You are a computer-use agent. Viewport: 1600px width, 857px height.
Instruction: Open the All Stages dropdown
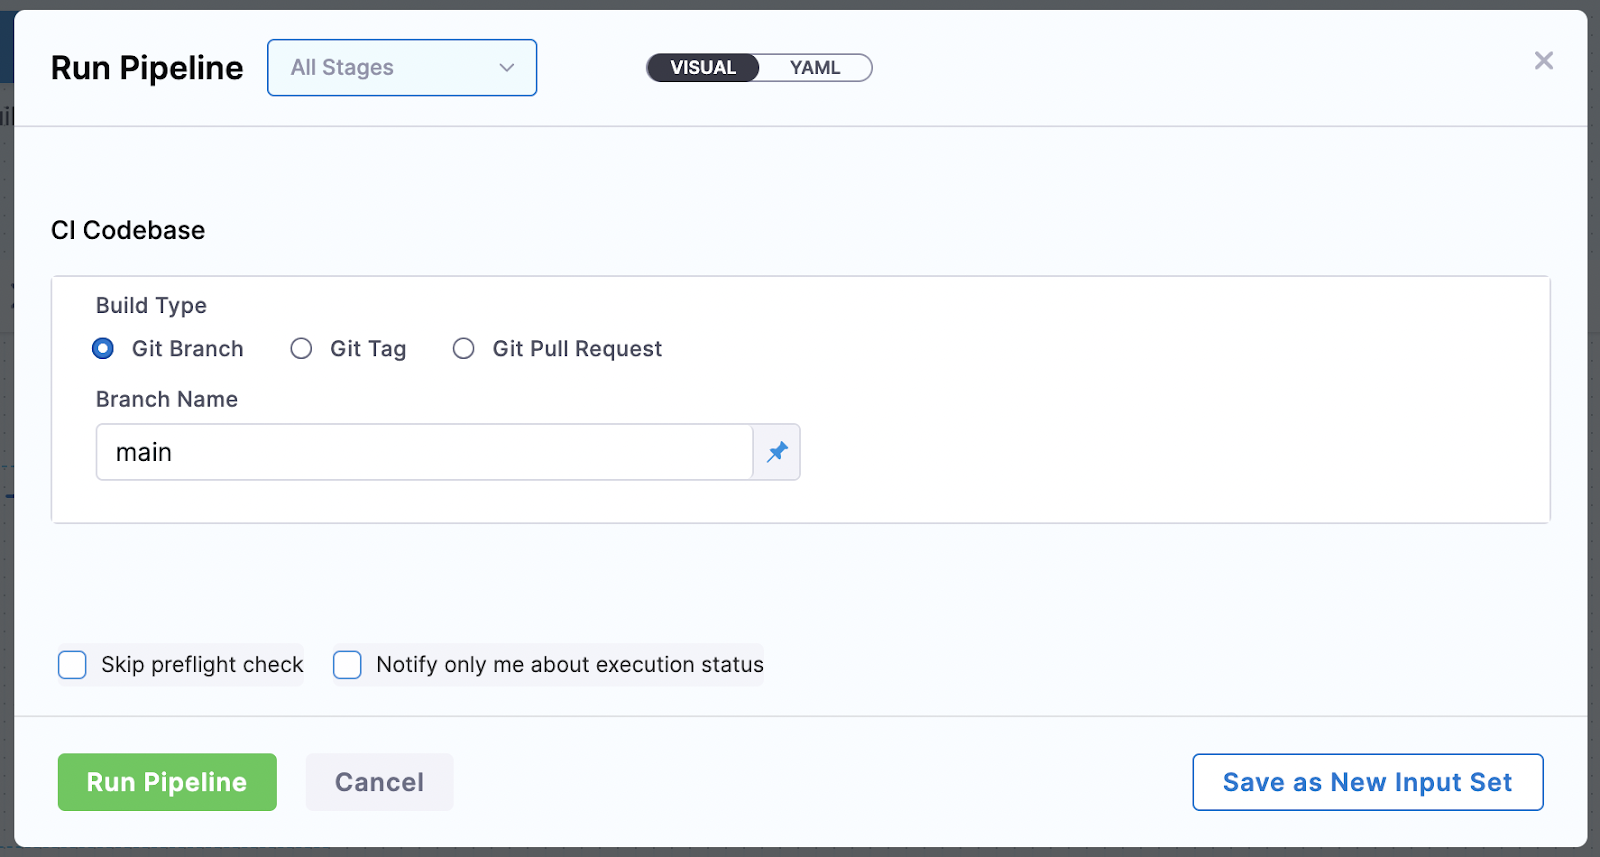click(x=402, y=68)
